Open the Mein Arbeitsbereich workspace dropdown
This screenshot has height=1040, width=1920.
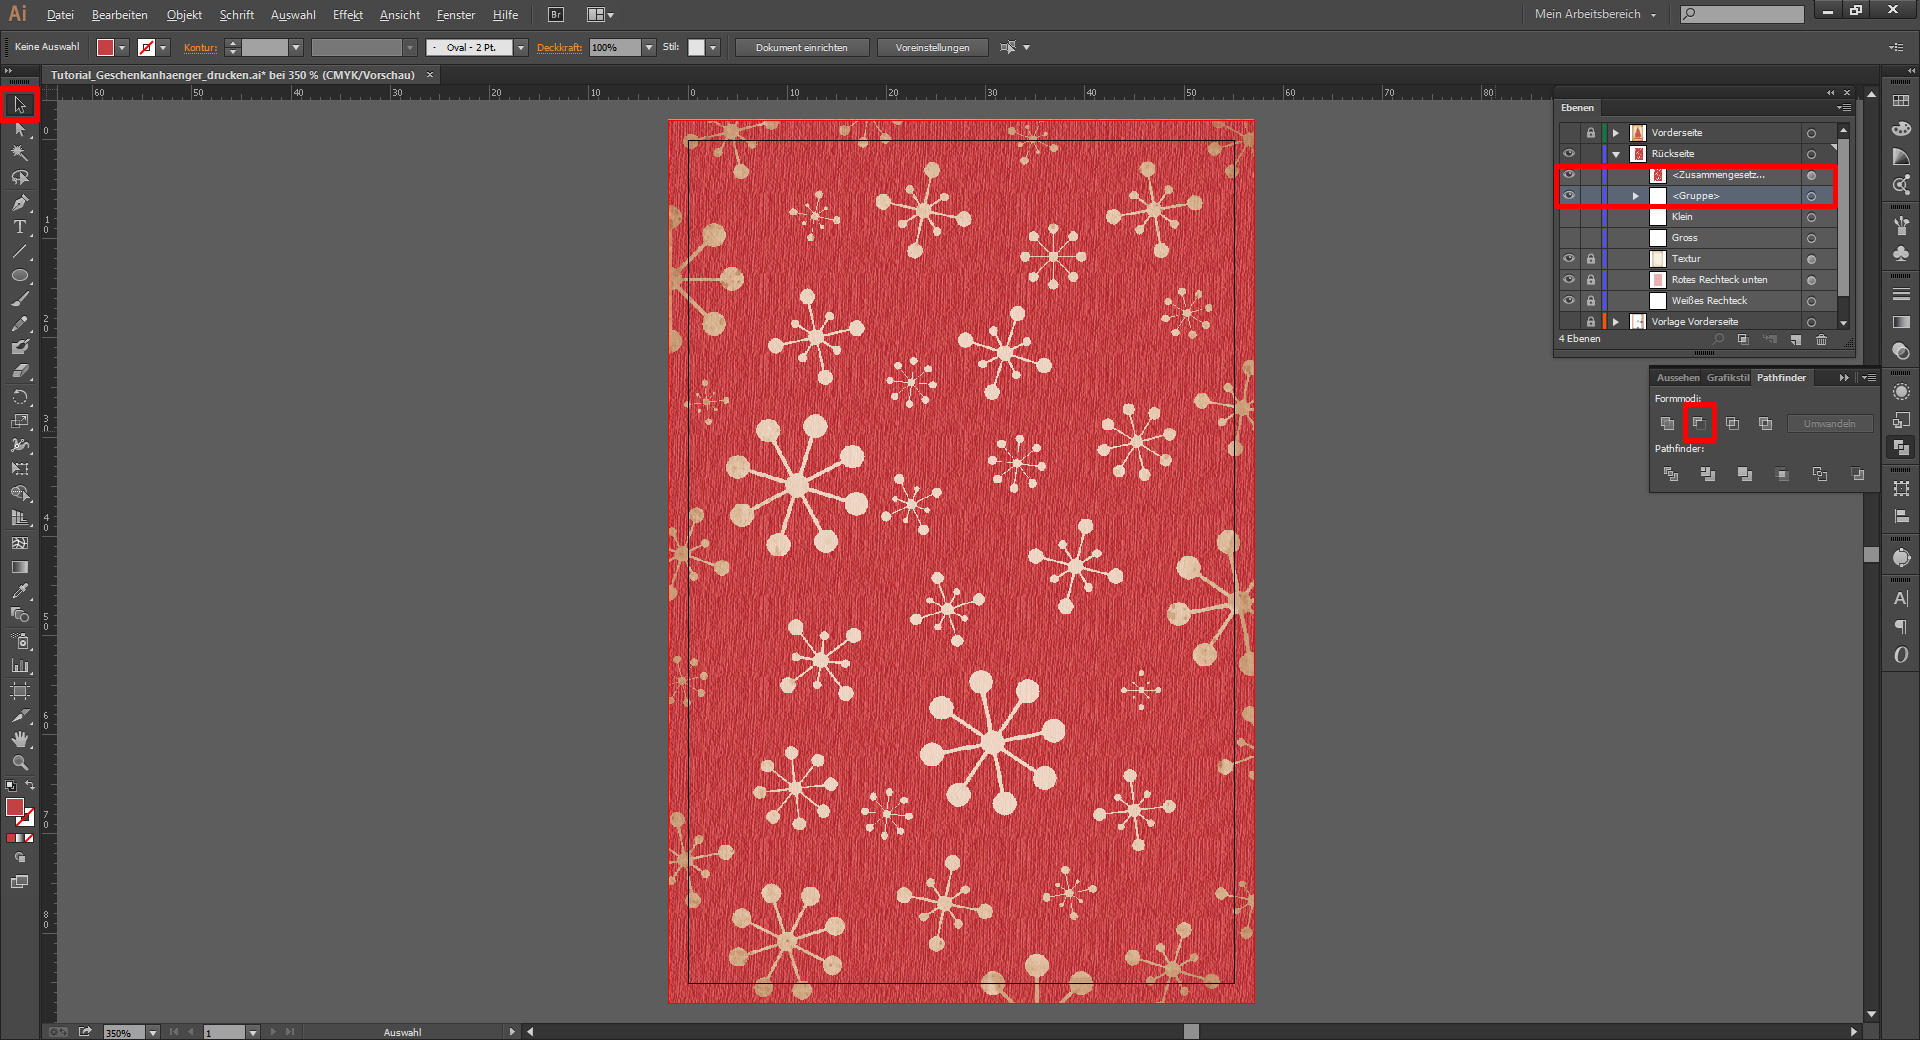(x=1596, y=14)
